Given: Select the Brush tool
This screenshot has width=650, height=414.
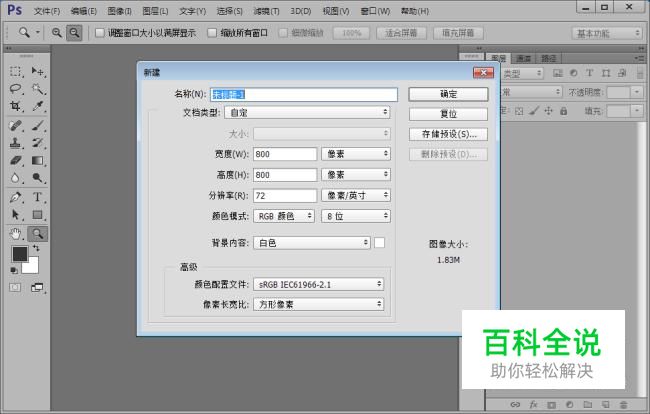Looking at the screenshot, I should point(38,126).
